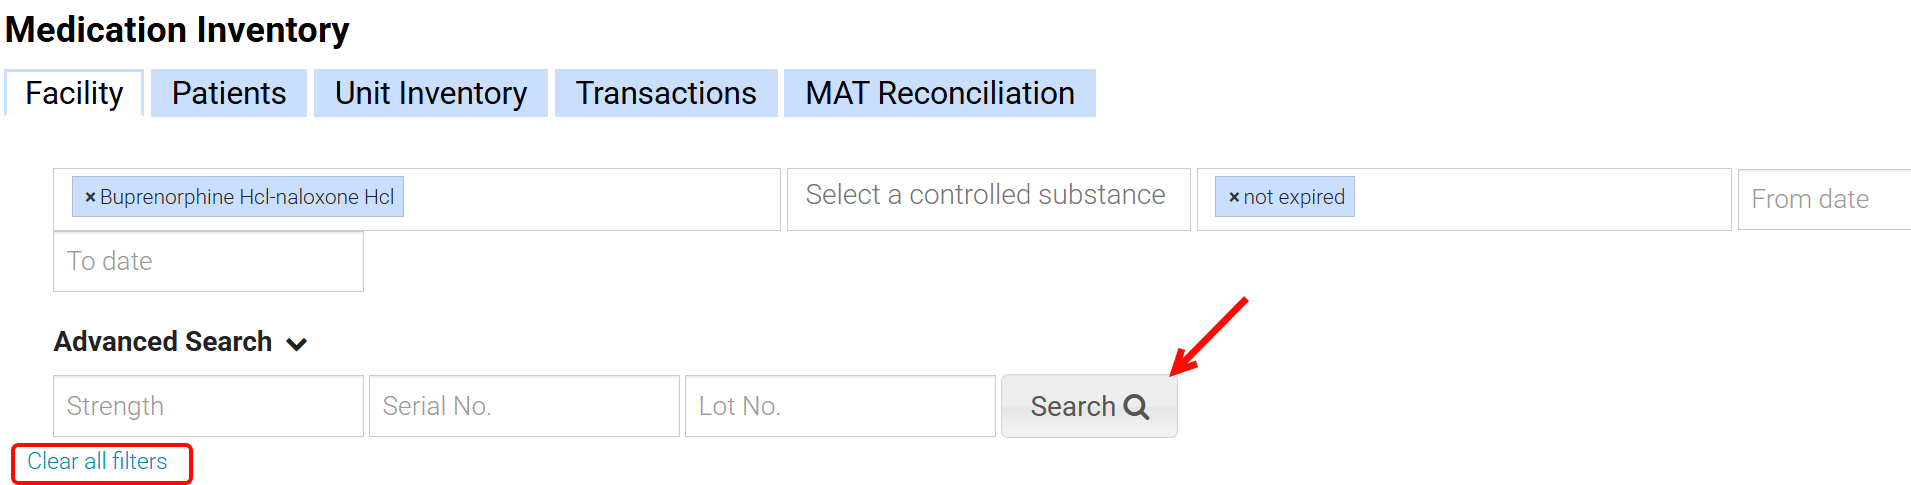
Task: Select the MAT Reconciliation tab
Action: tap(940, 93)
